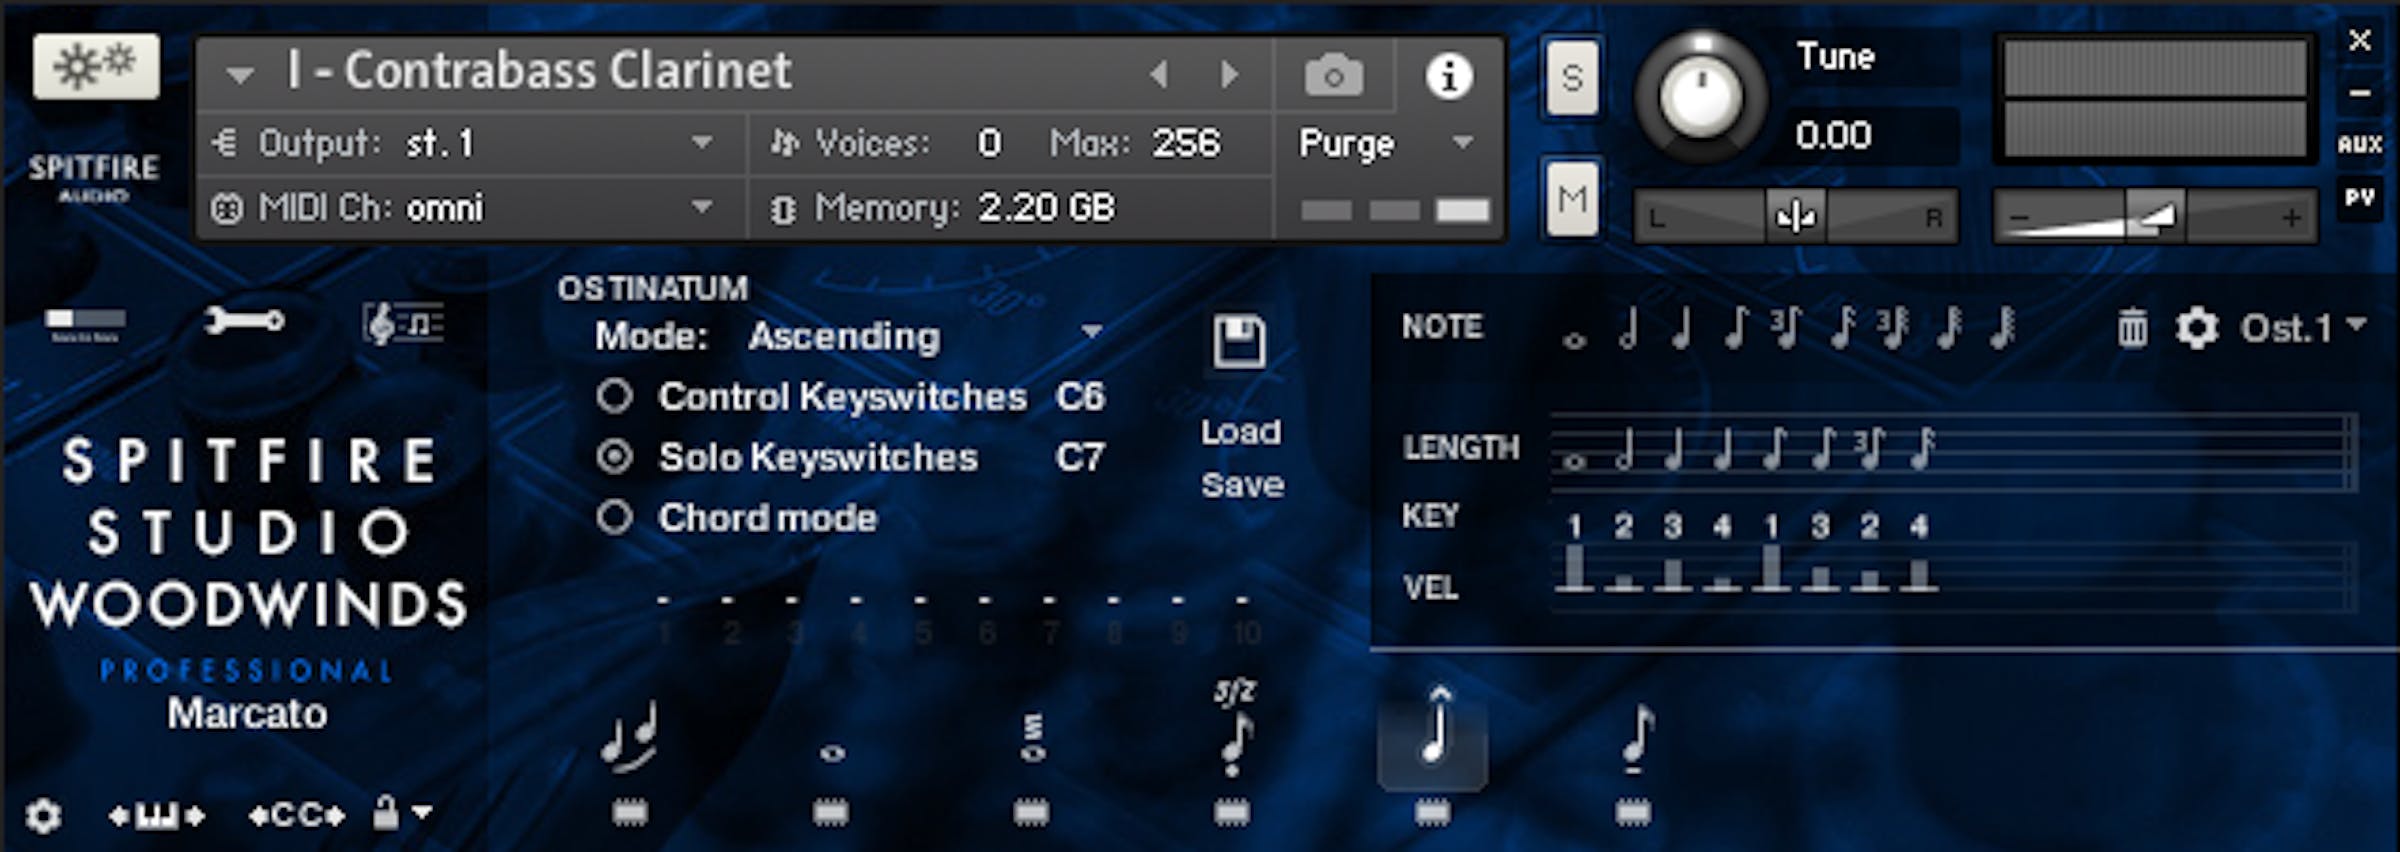Open Ostinatum gear settings icon
This screenshot has width=2400, height=852.
2195,328
